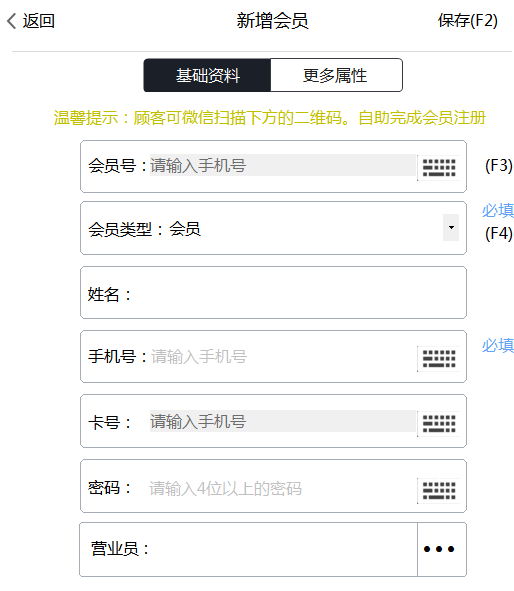Focus the 卡号 card number field
This screenshot has width=514, height=591.
[283, 421]
